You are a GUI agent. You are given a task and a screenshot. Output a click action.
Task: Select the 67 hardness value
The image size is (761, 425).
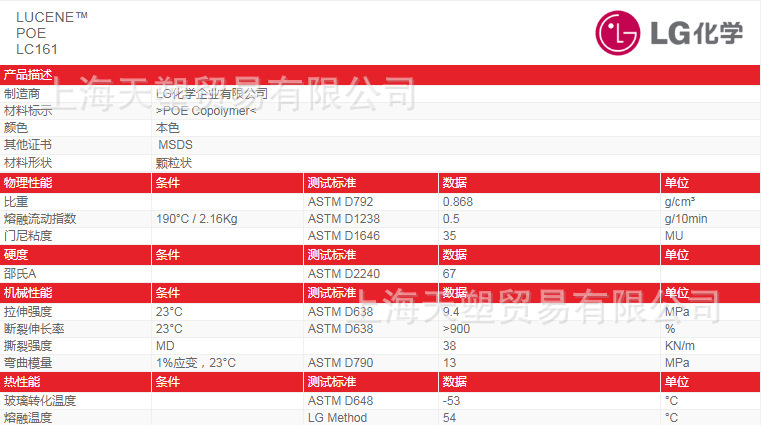click(x=449, y=274)
